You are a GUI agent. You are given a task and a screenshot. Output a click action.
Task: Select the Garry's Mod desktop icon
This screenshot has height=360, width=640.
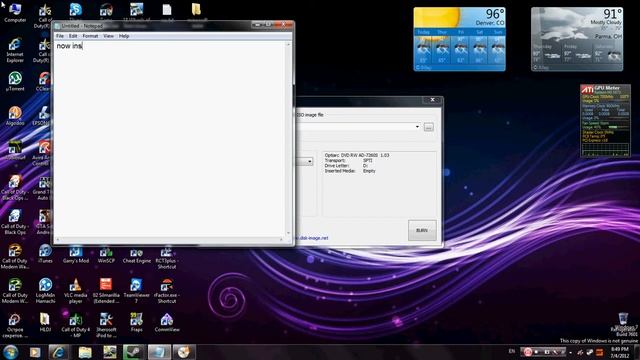76,254
